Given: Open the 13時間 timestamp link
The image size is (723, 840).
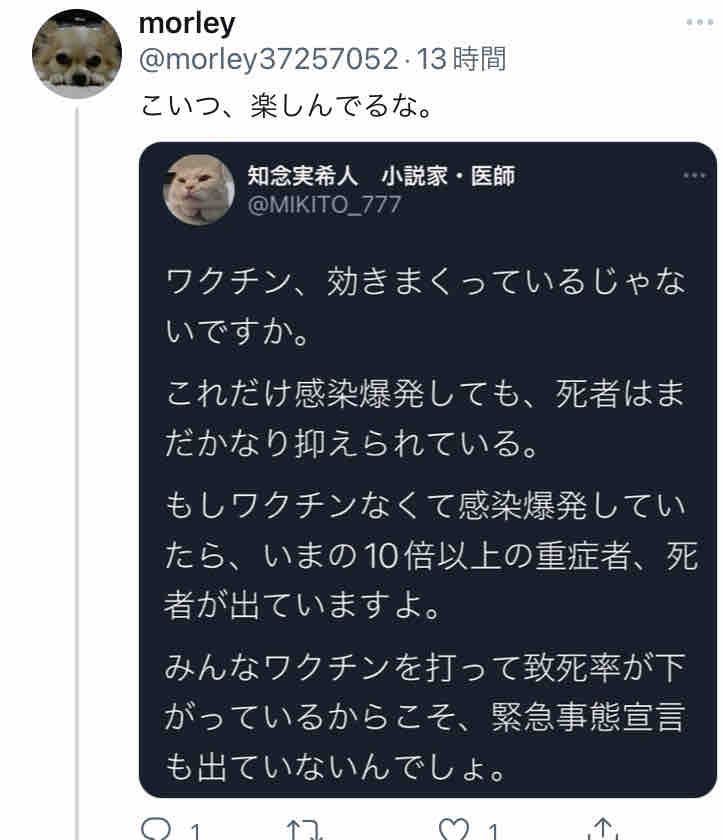Looking at the screenshot, I should 461,59.
